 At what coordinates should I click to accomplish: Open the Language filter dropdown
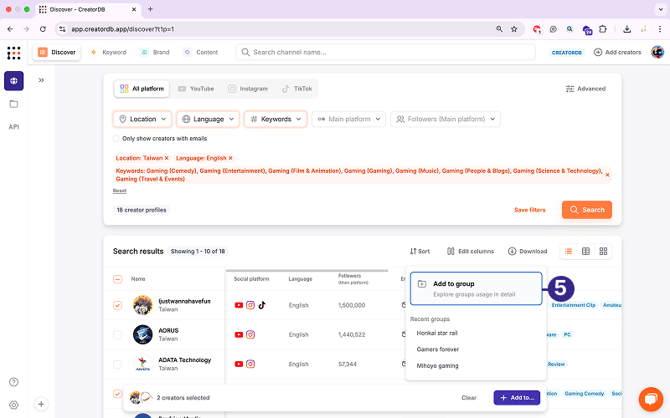tap(208, 119)
